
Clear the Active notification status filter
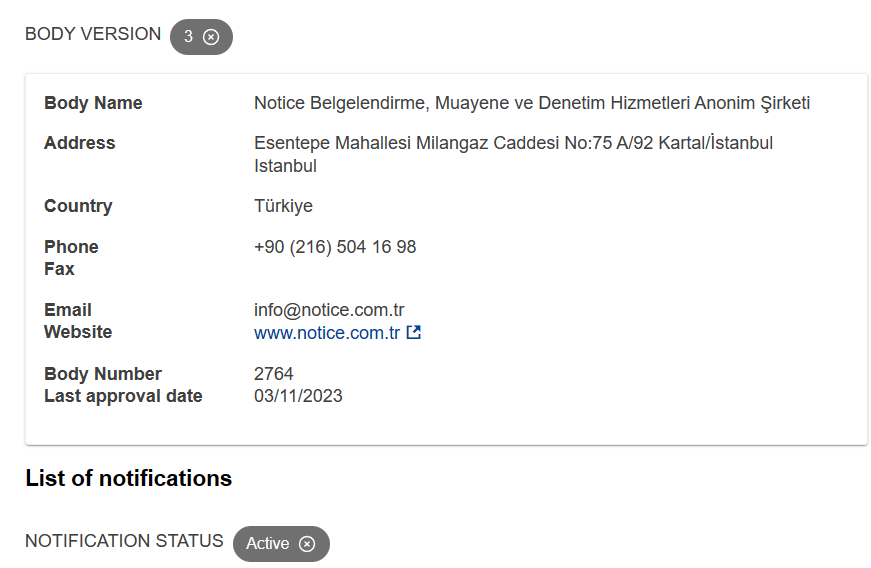(x=307, y=544)
